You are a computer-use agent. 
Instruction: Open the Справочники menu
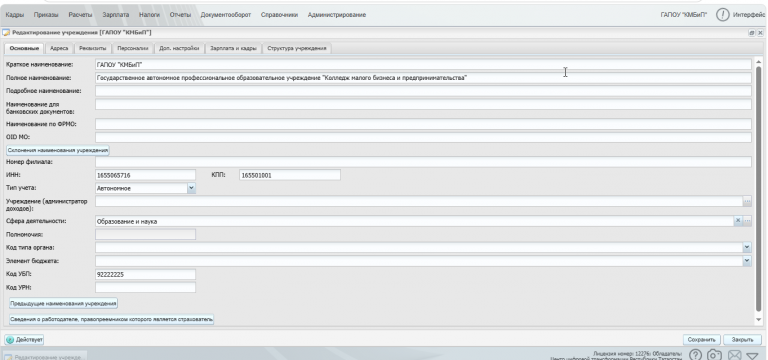(x=279, y=15)
